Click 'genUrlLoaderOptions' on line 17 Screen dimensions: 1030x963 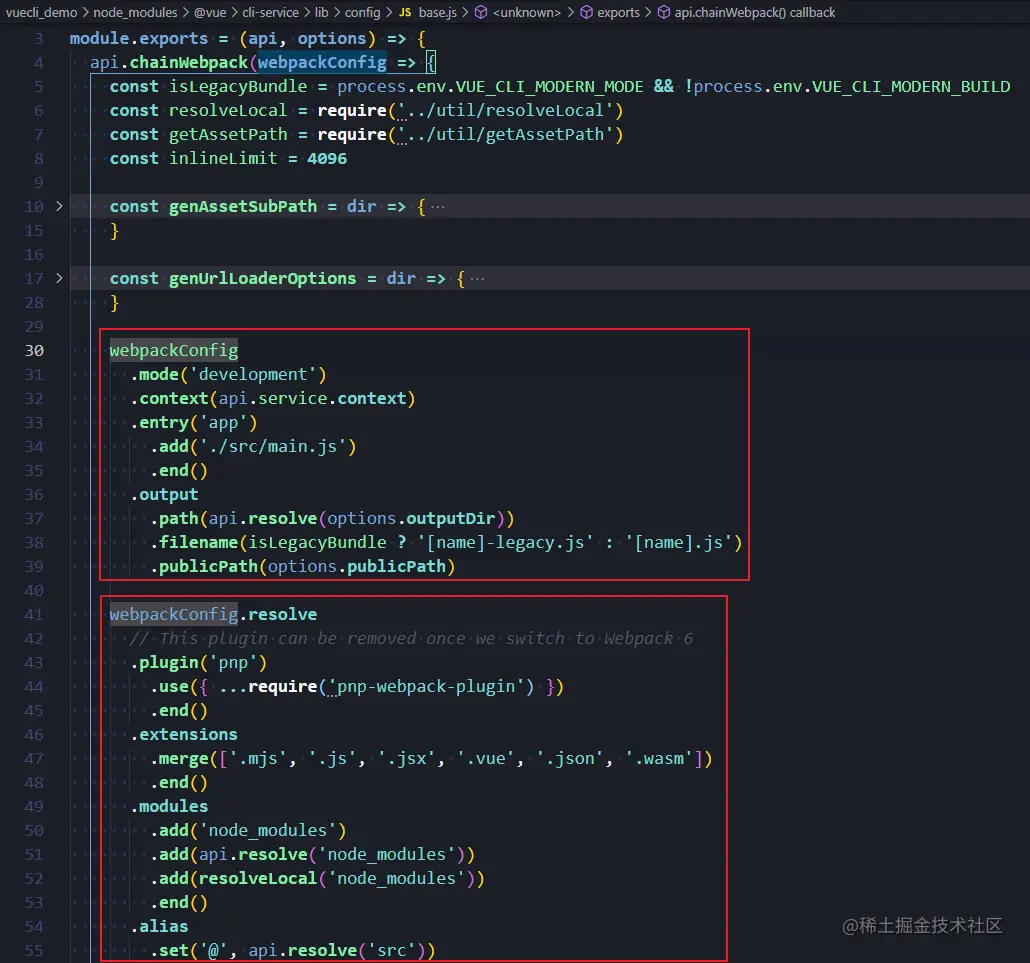pos(263,279)
